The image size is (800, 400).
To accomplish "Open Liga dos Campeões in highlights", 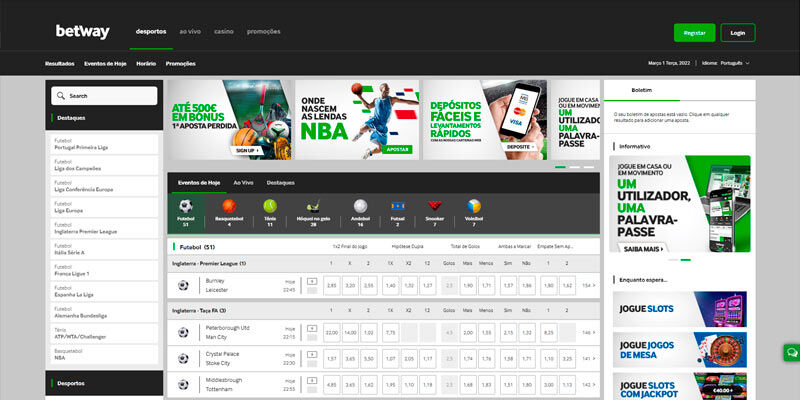I will pos(105,165).
